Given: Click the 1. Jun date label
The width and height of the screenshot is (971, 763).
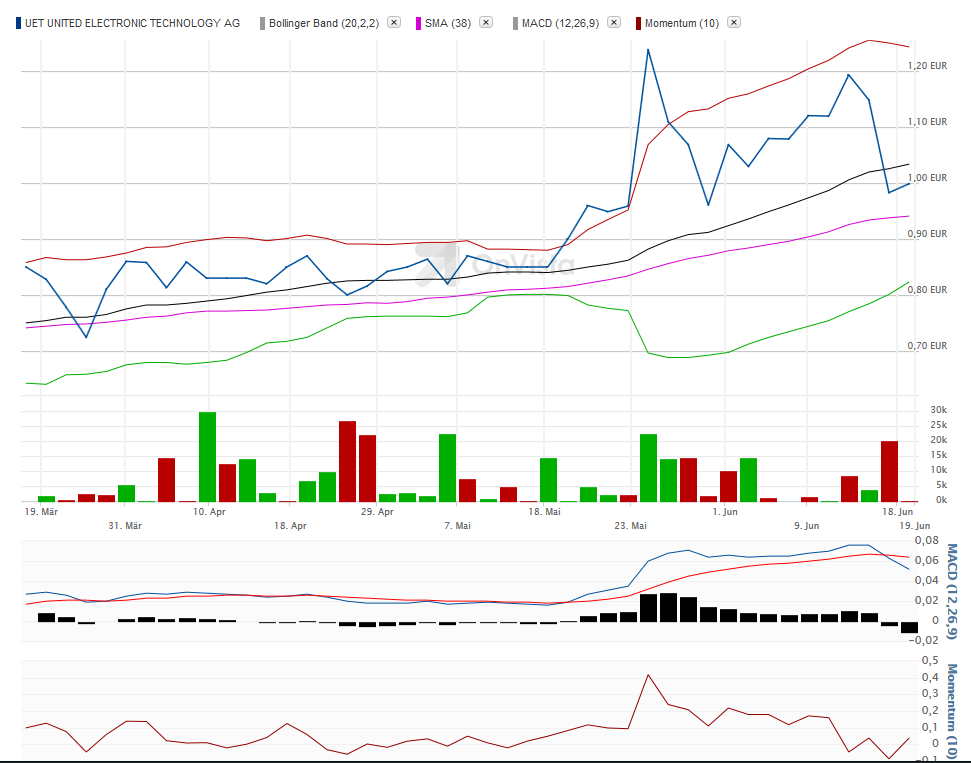Looking at the screenshot, I should pos(725,512).
